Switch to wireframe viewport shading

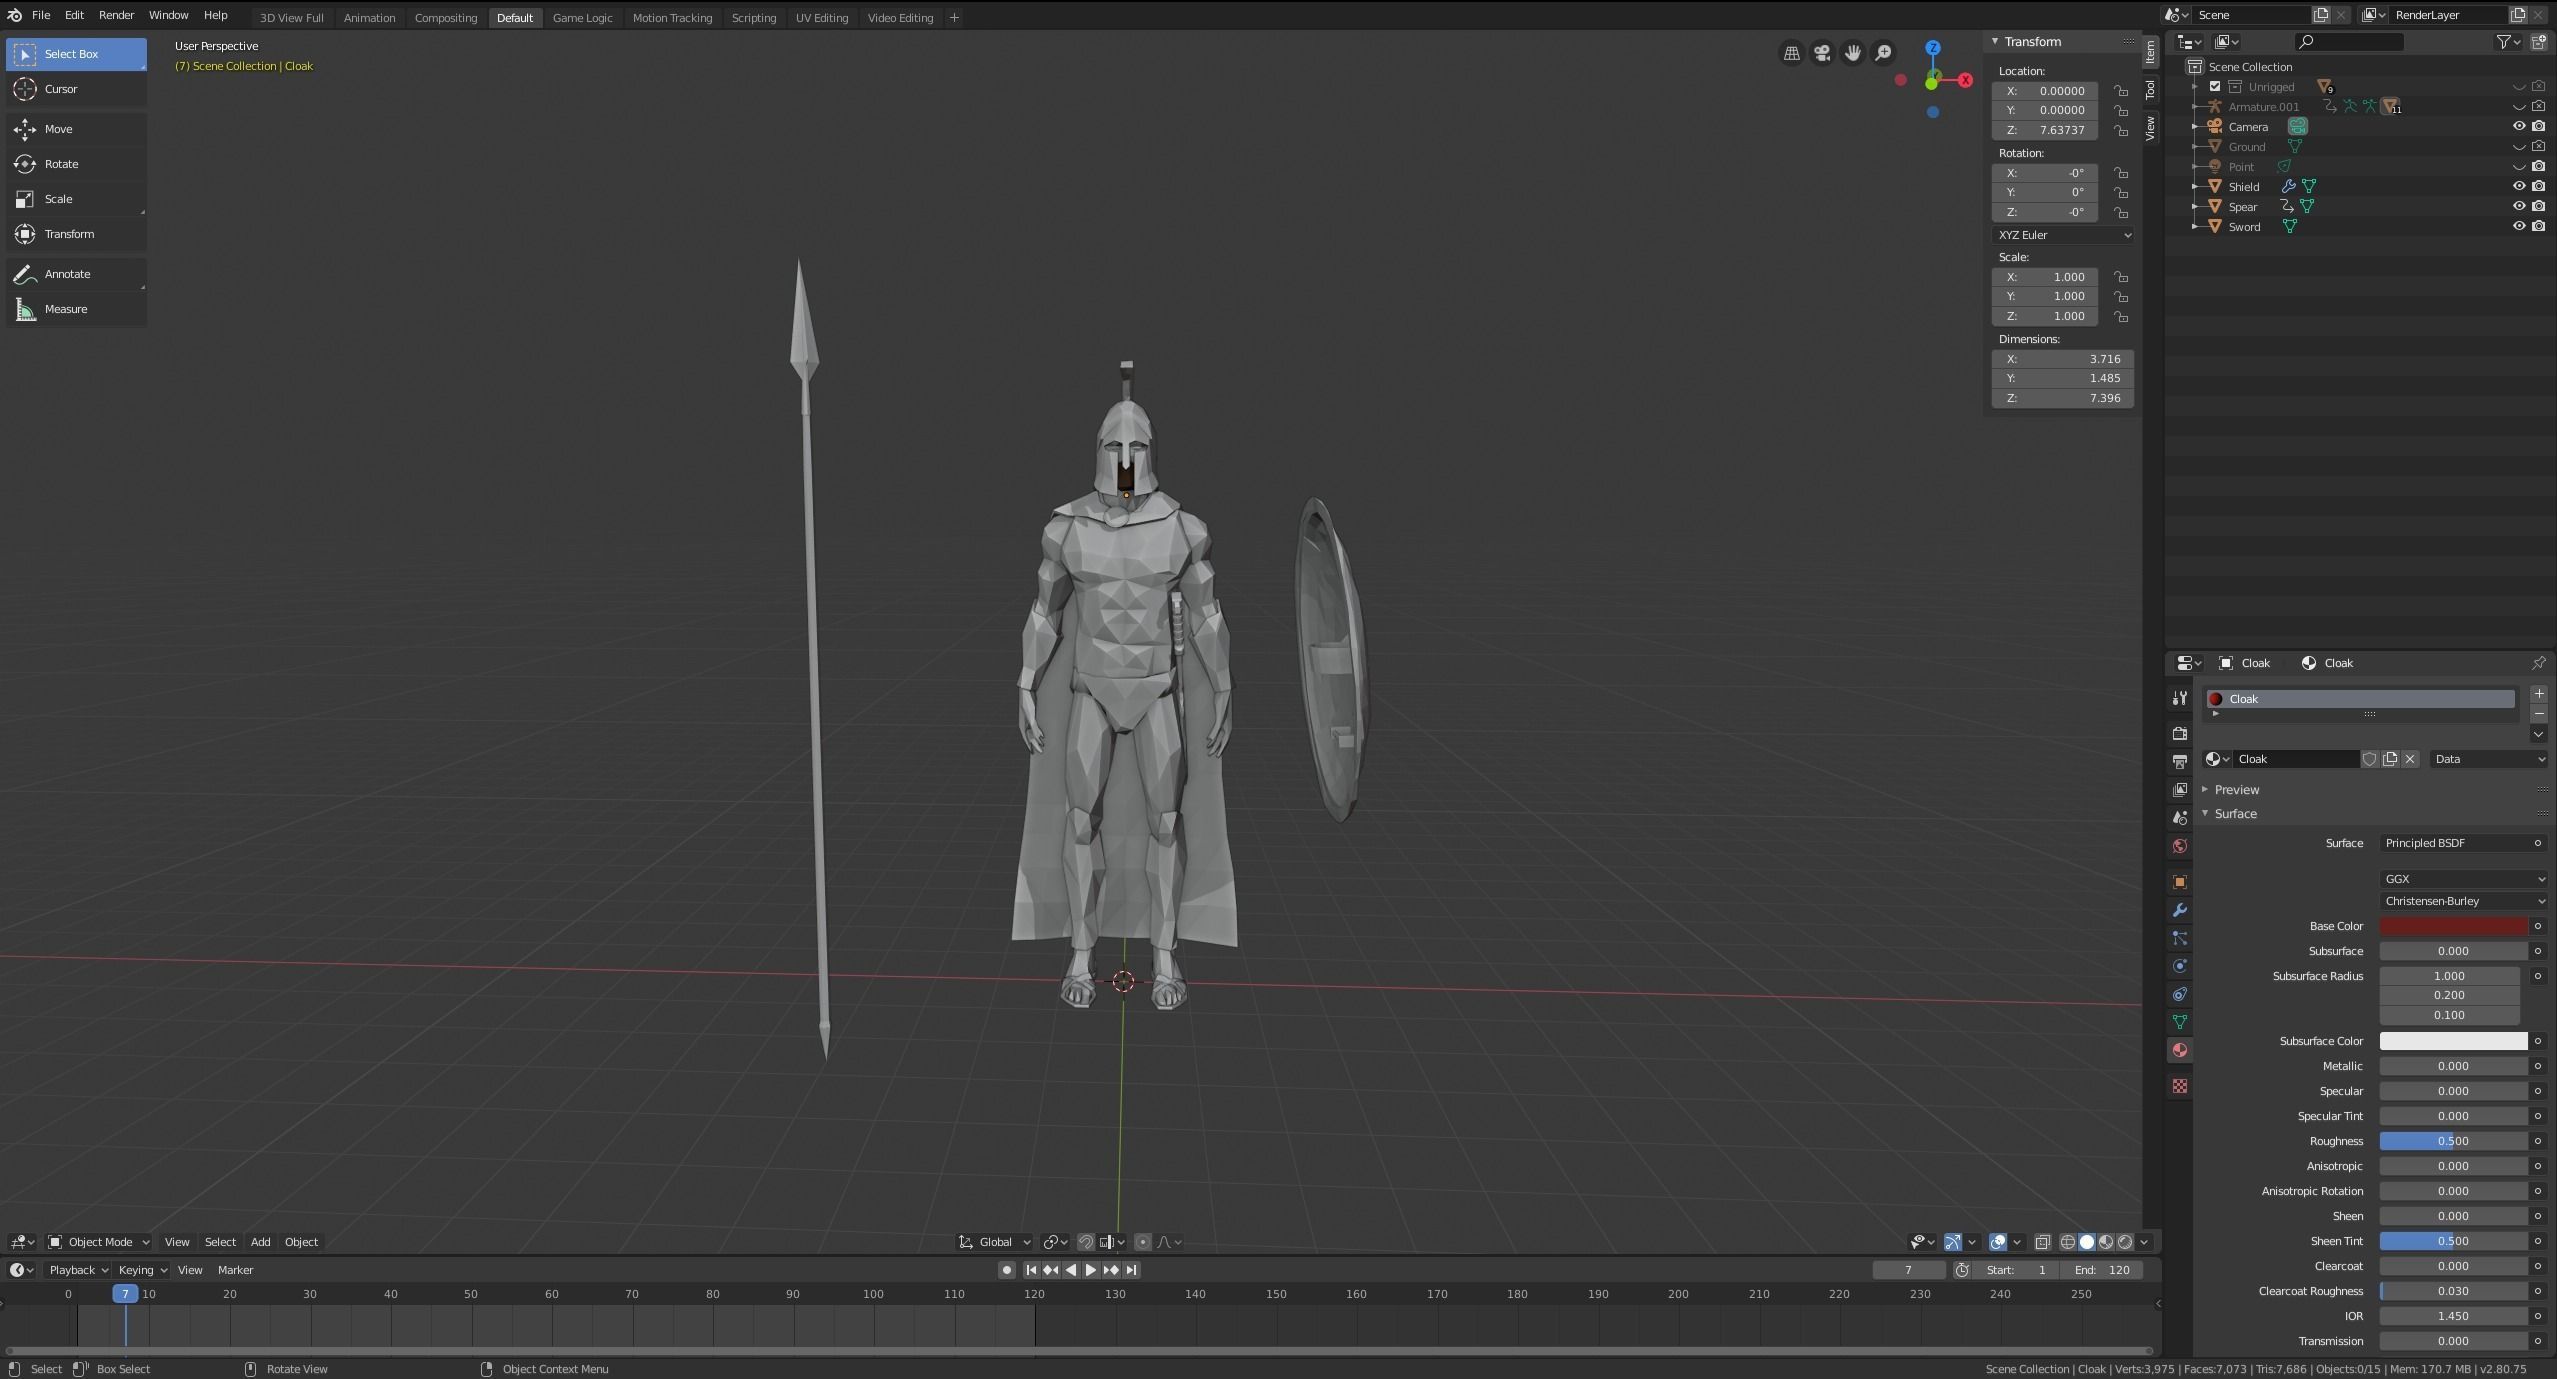2067,1242
